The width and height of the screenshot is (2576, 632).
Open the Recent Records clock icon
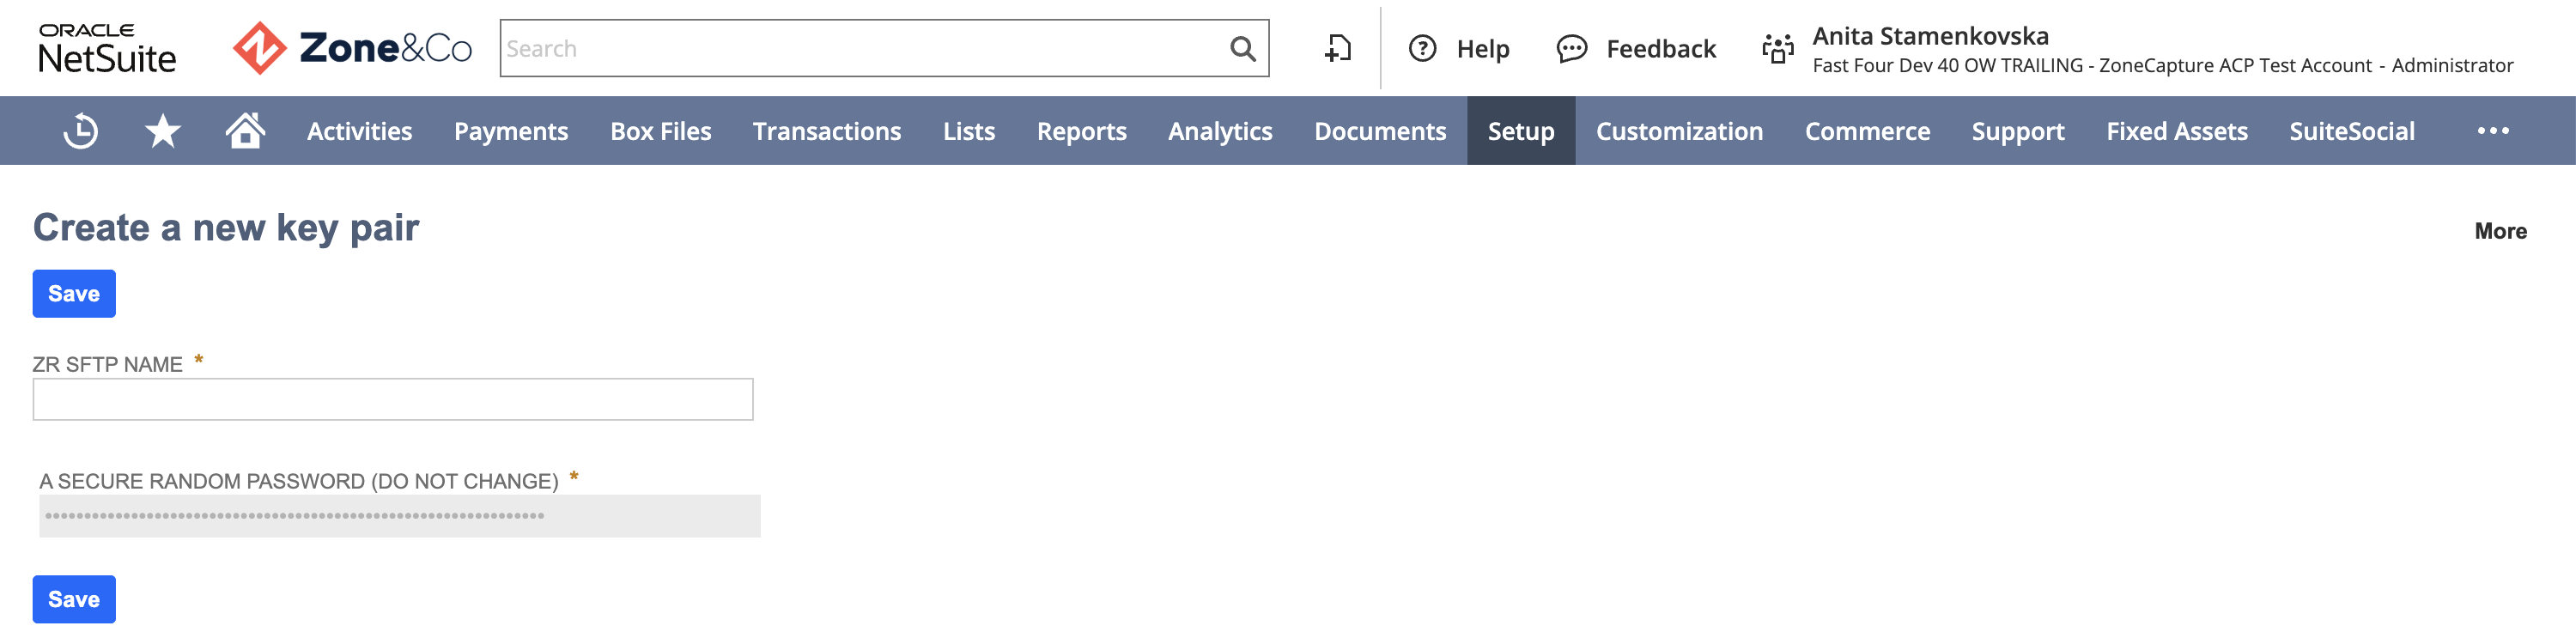click(x=81, y=131)
